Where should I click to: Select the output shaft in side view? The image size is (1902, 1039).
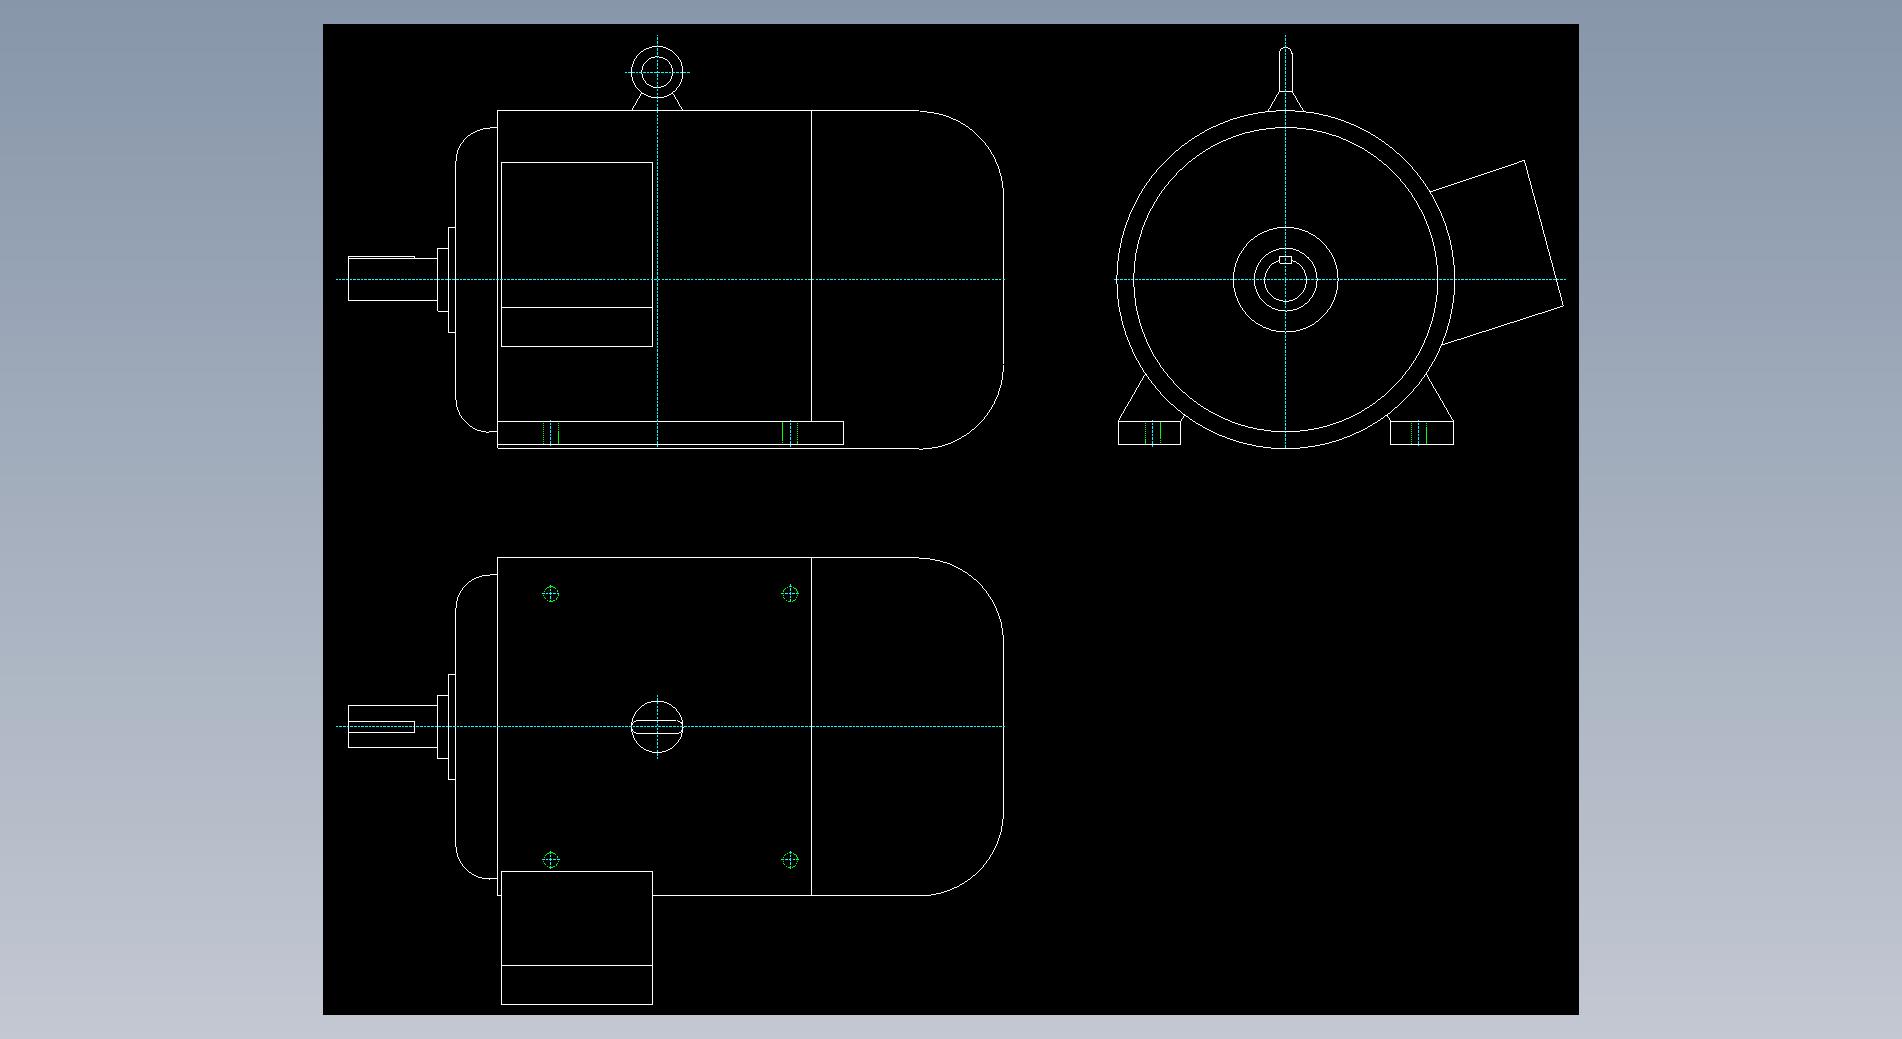[x=392, y=279]
